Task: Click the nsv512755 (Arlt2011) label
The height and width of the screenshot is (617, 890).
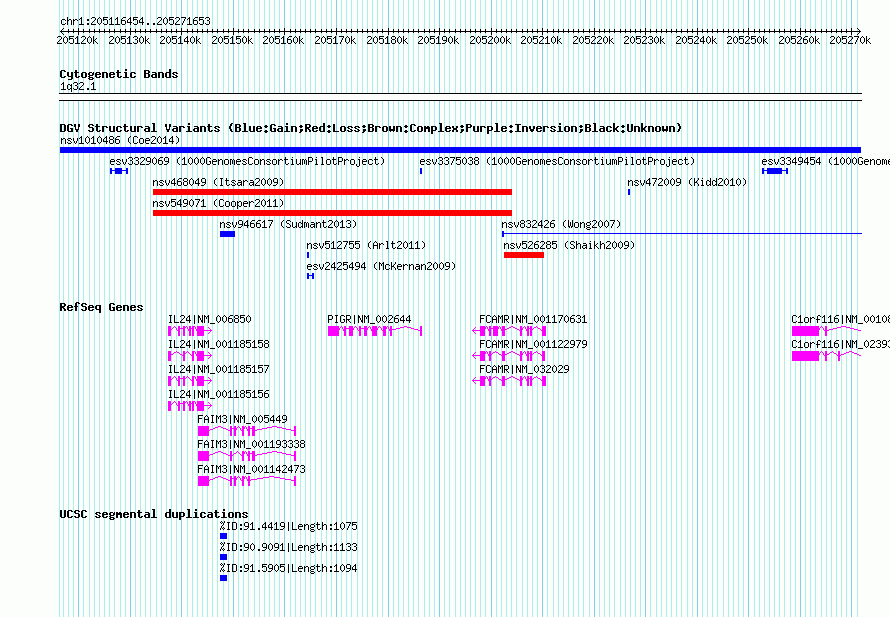Action: pyautogui.click(x=366, y=245)
